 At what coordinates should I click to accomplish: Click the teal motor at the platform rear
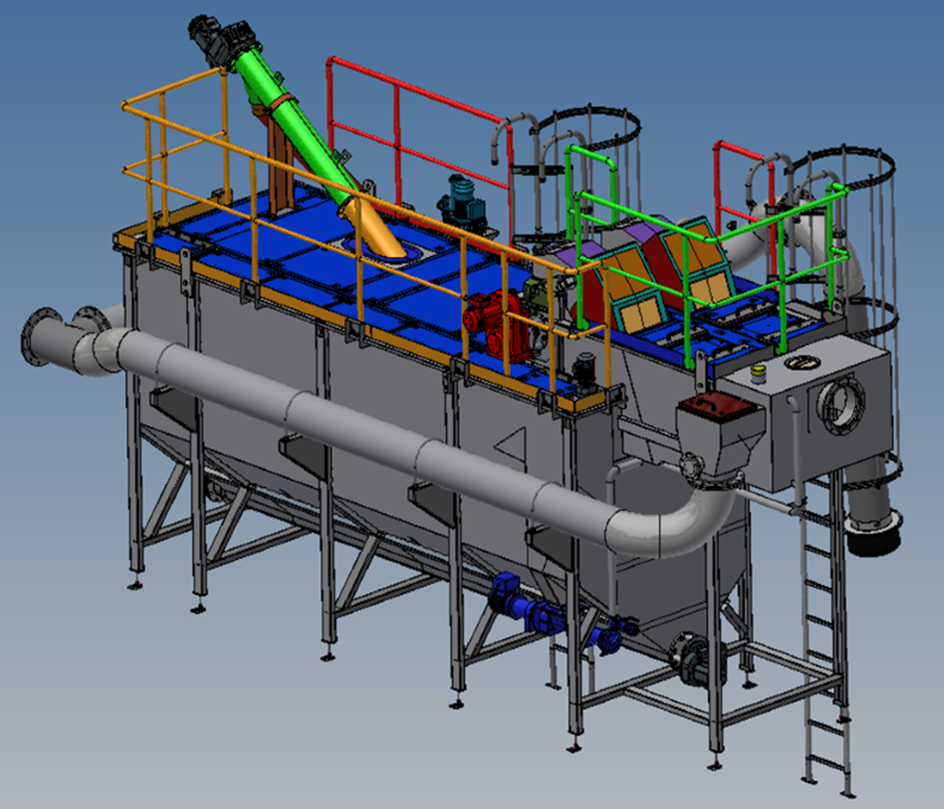click(x=463, y=200)
